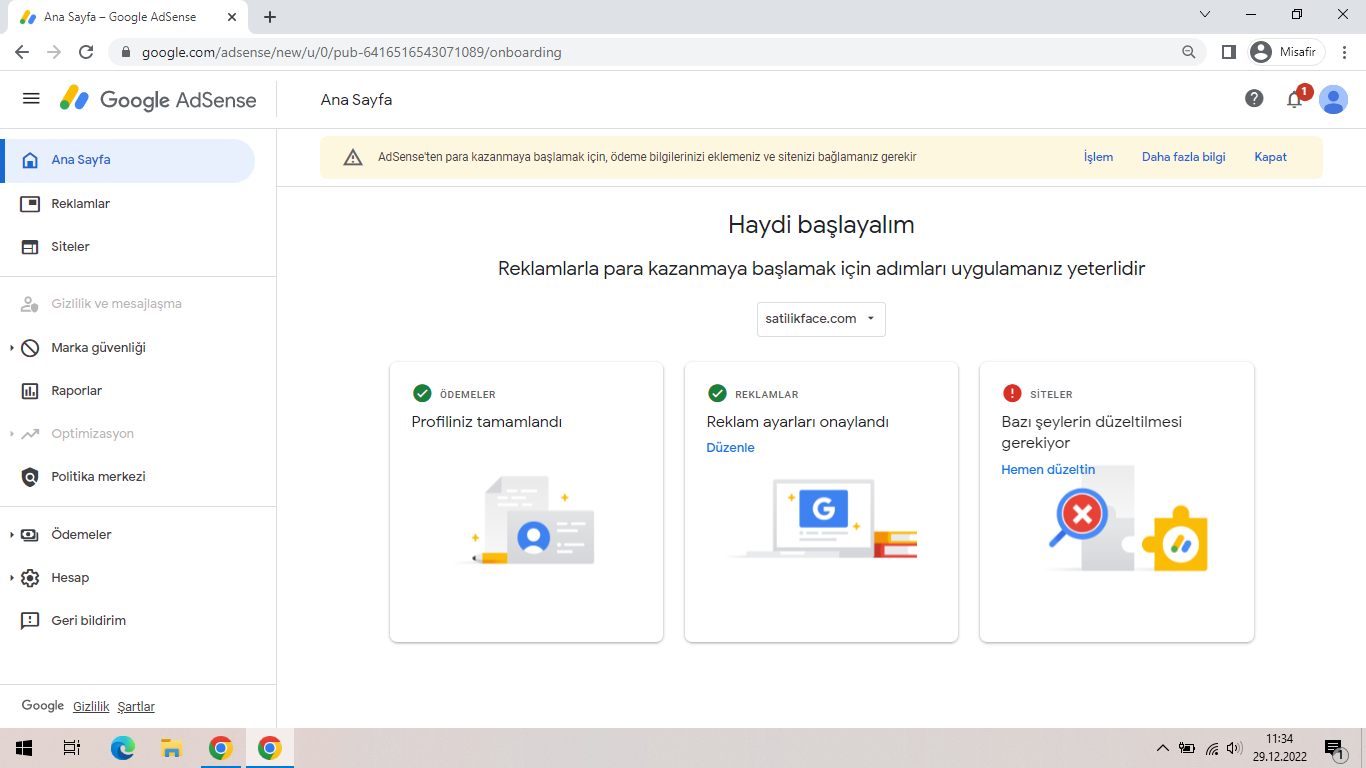Click the Ana Sayfa home icon
1366x768 pixels.
click(30, 160)
